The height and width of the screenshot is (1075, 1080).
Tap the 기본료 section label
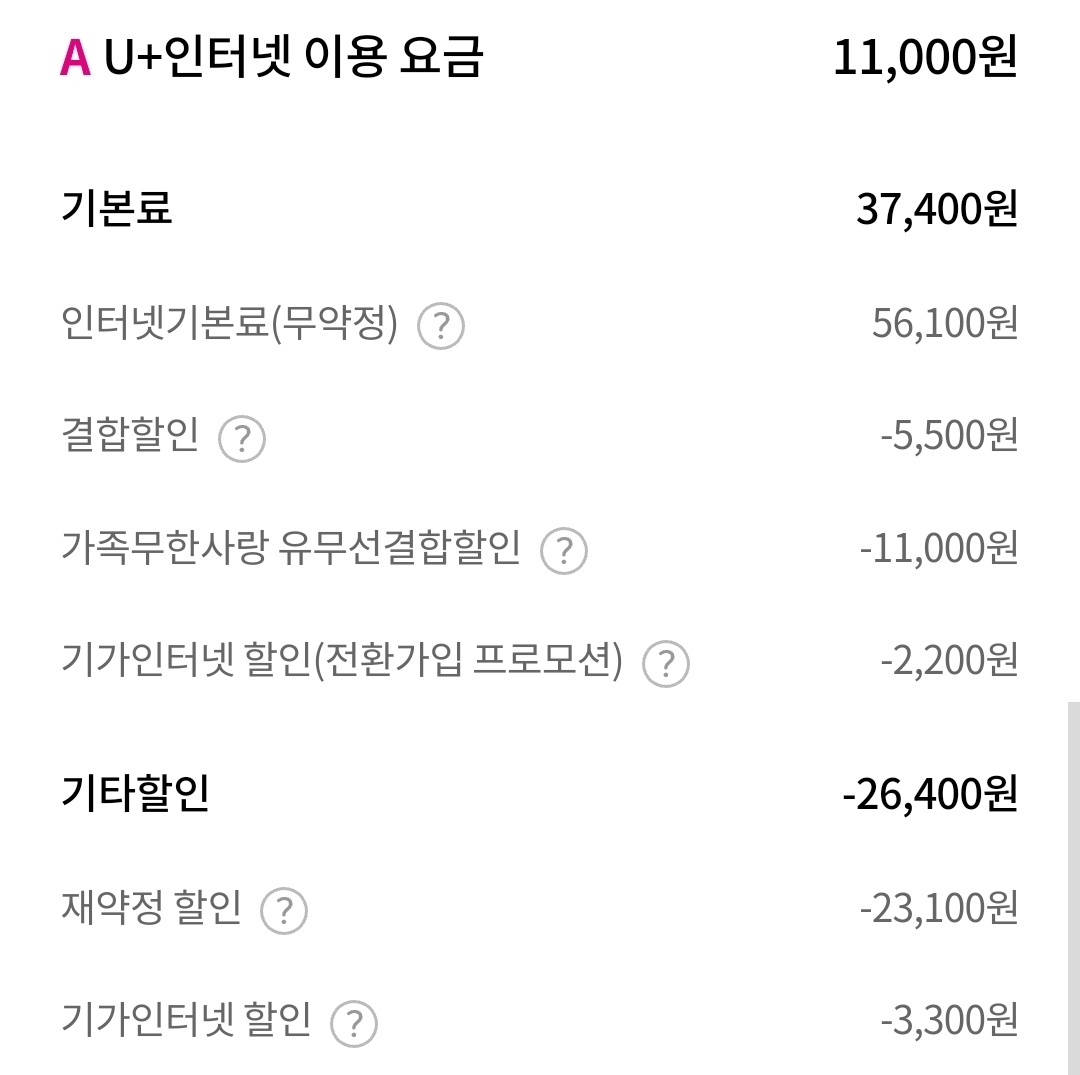[117, 209]
